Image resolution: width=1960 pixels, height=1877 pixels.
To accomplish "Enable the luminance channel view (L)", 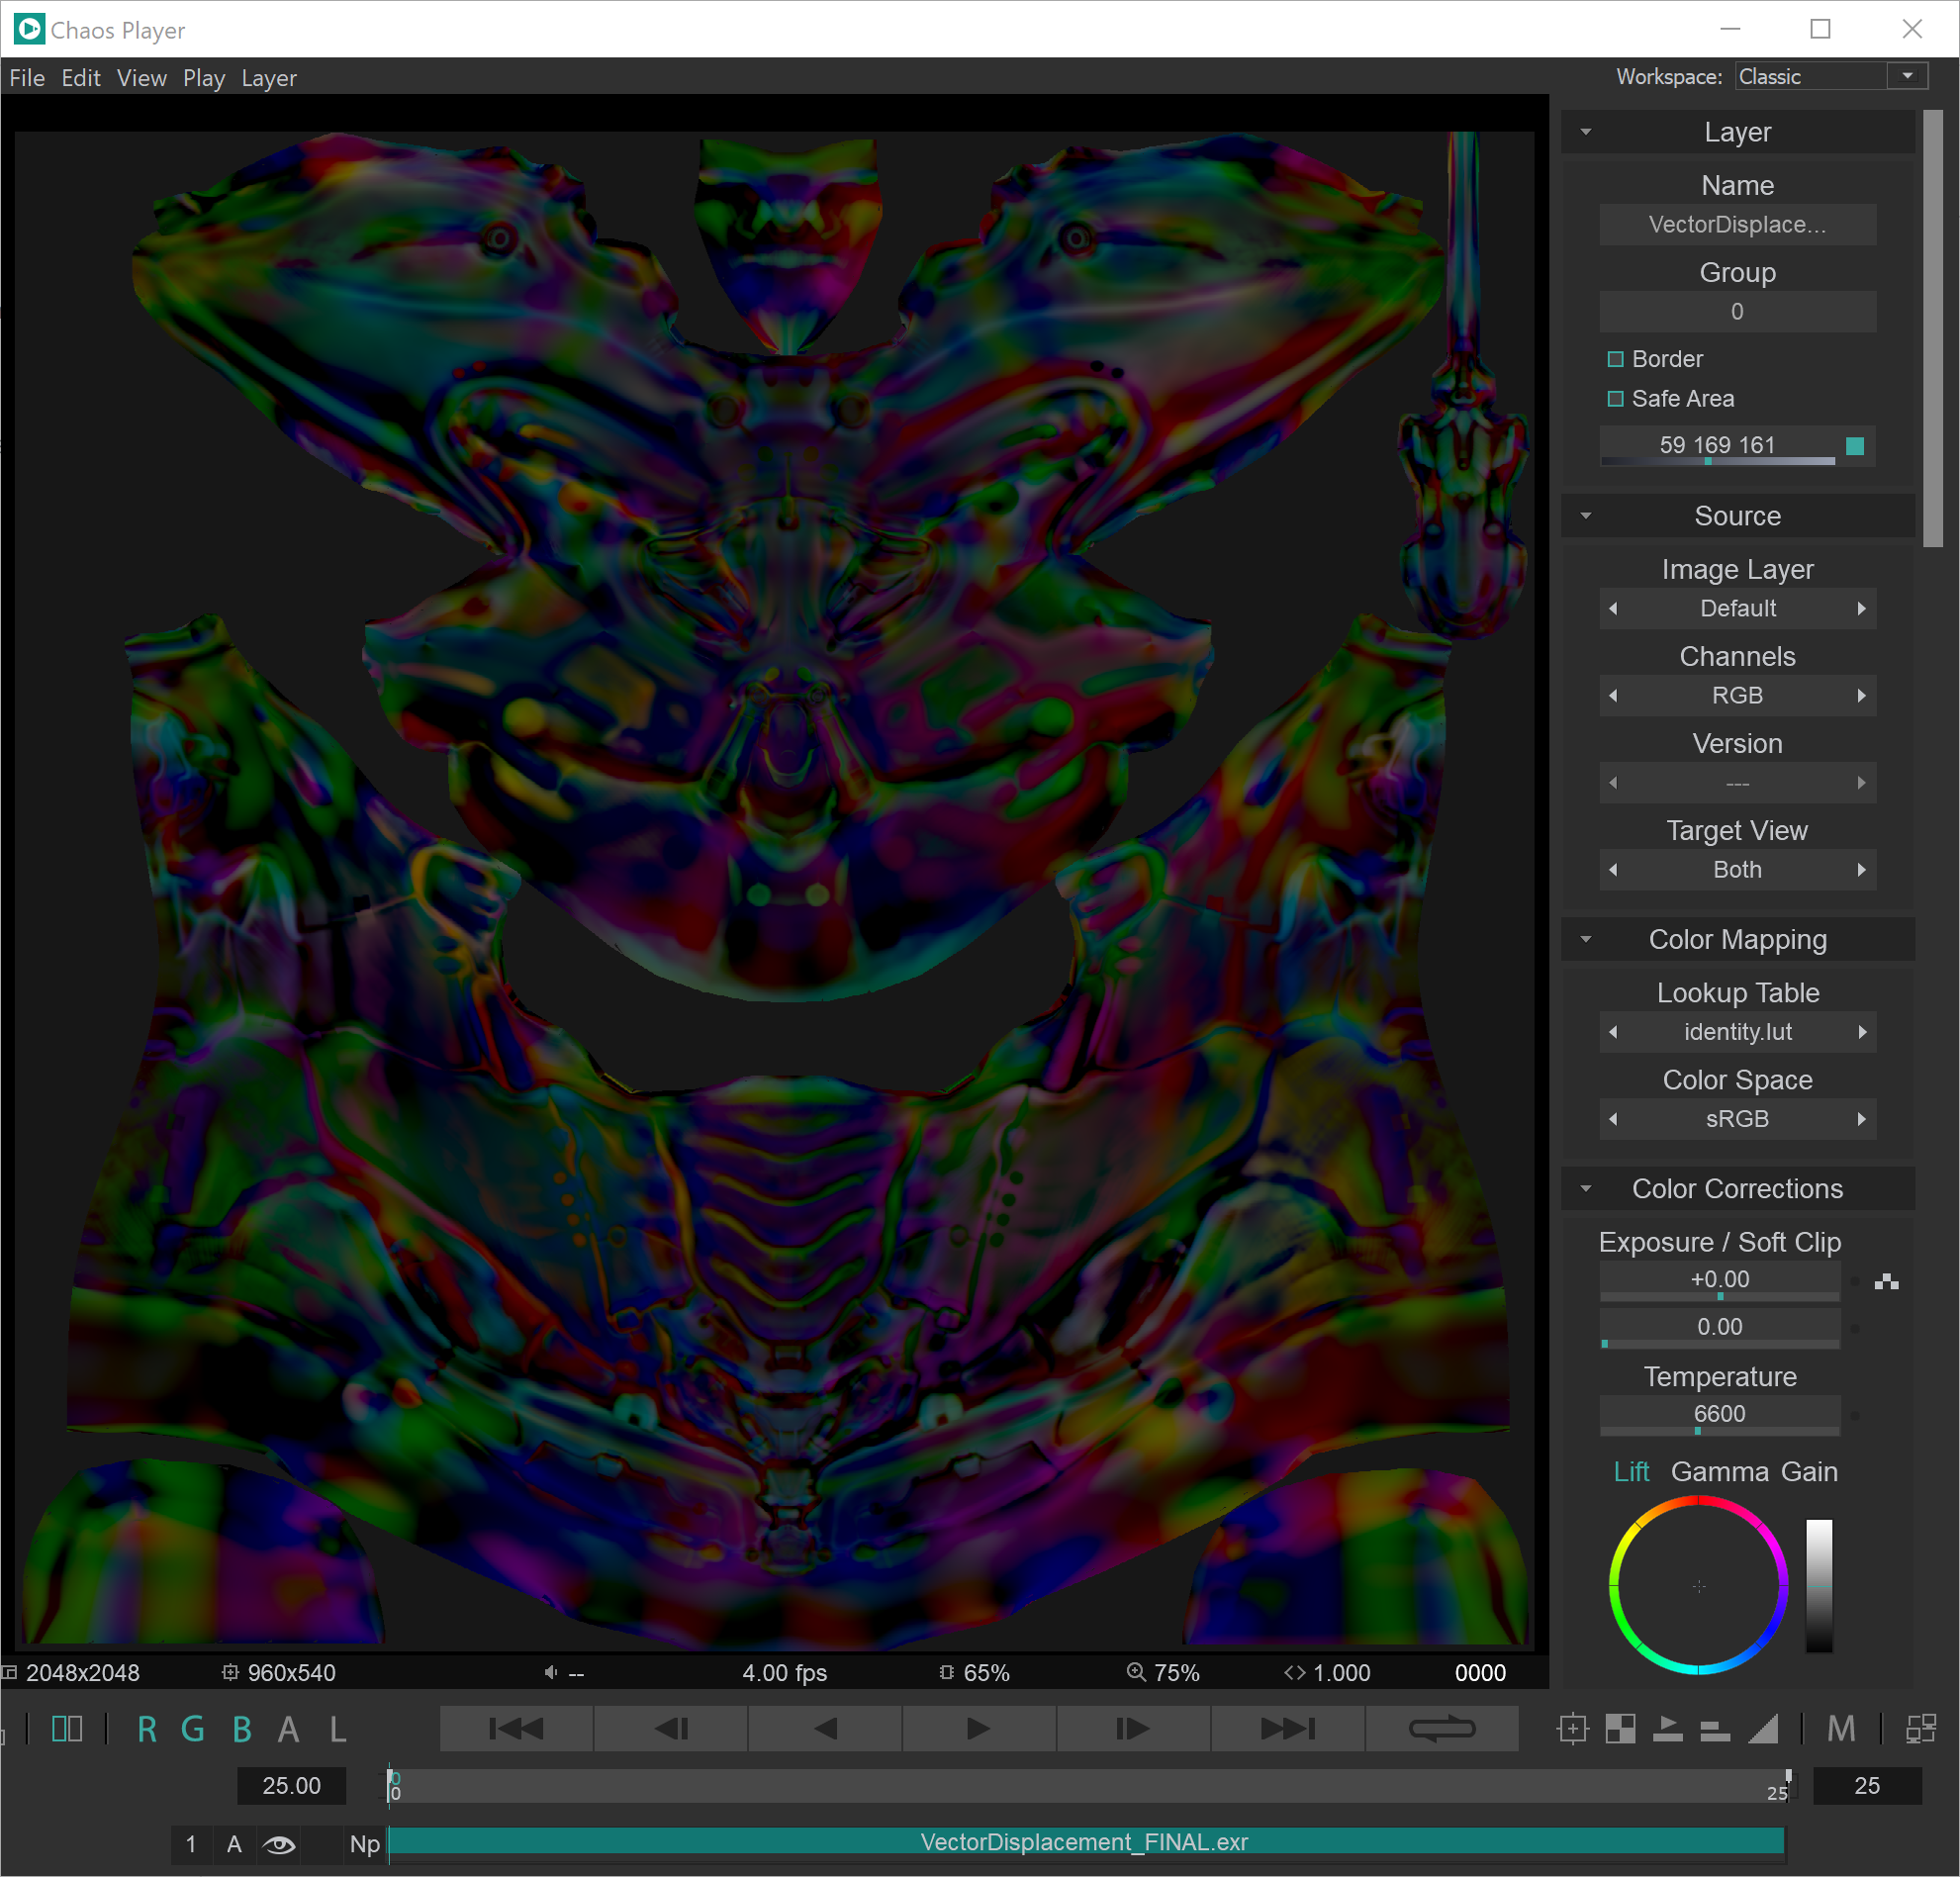I will 337,1729.
